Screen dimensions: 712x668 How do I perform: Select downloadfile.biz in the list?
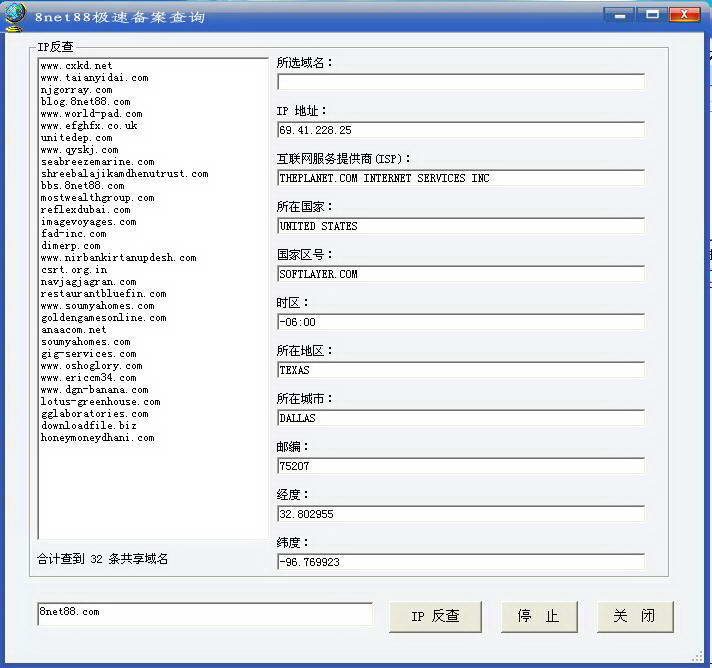[x=89, y=426]
